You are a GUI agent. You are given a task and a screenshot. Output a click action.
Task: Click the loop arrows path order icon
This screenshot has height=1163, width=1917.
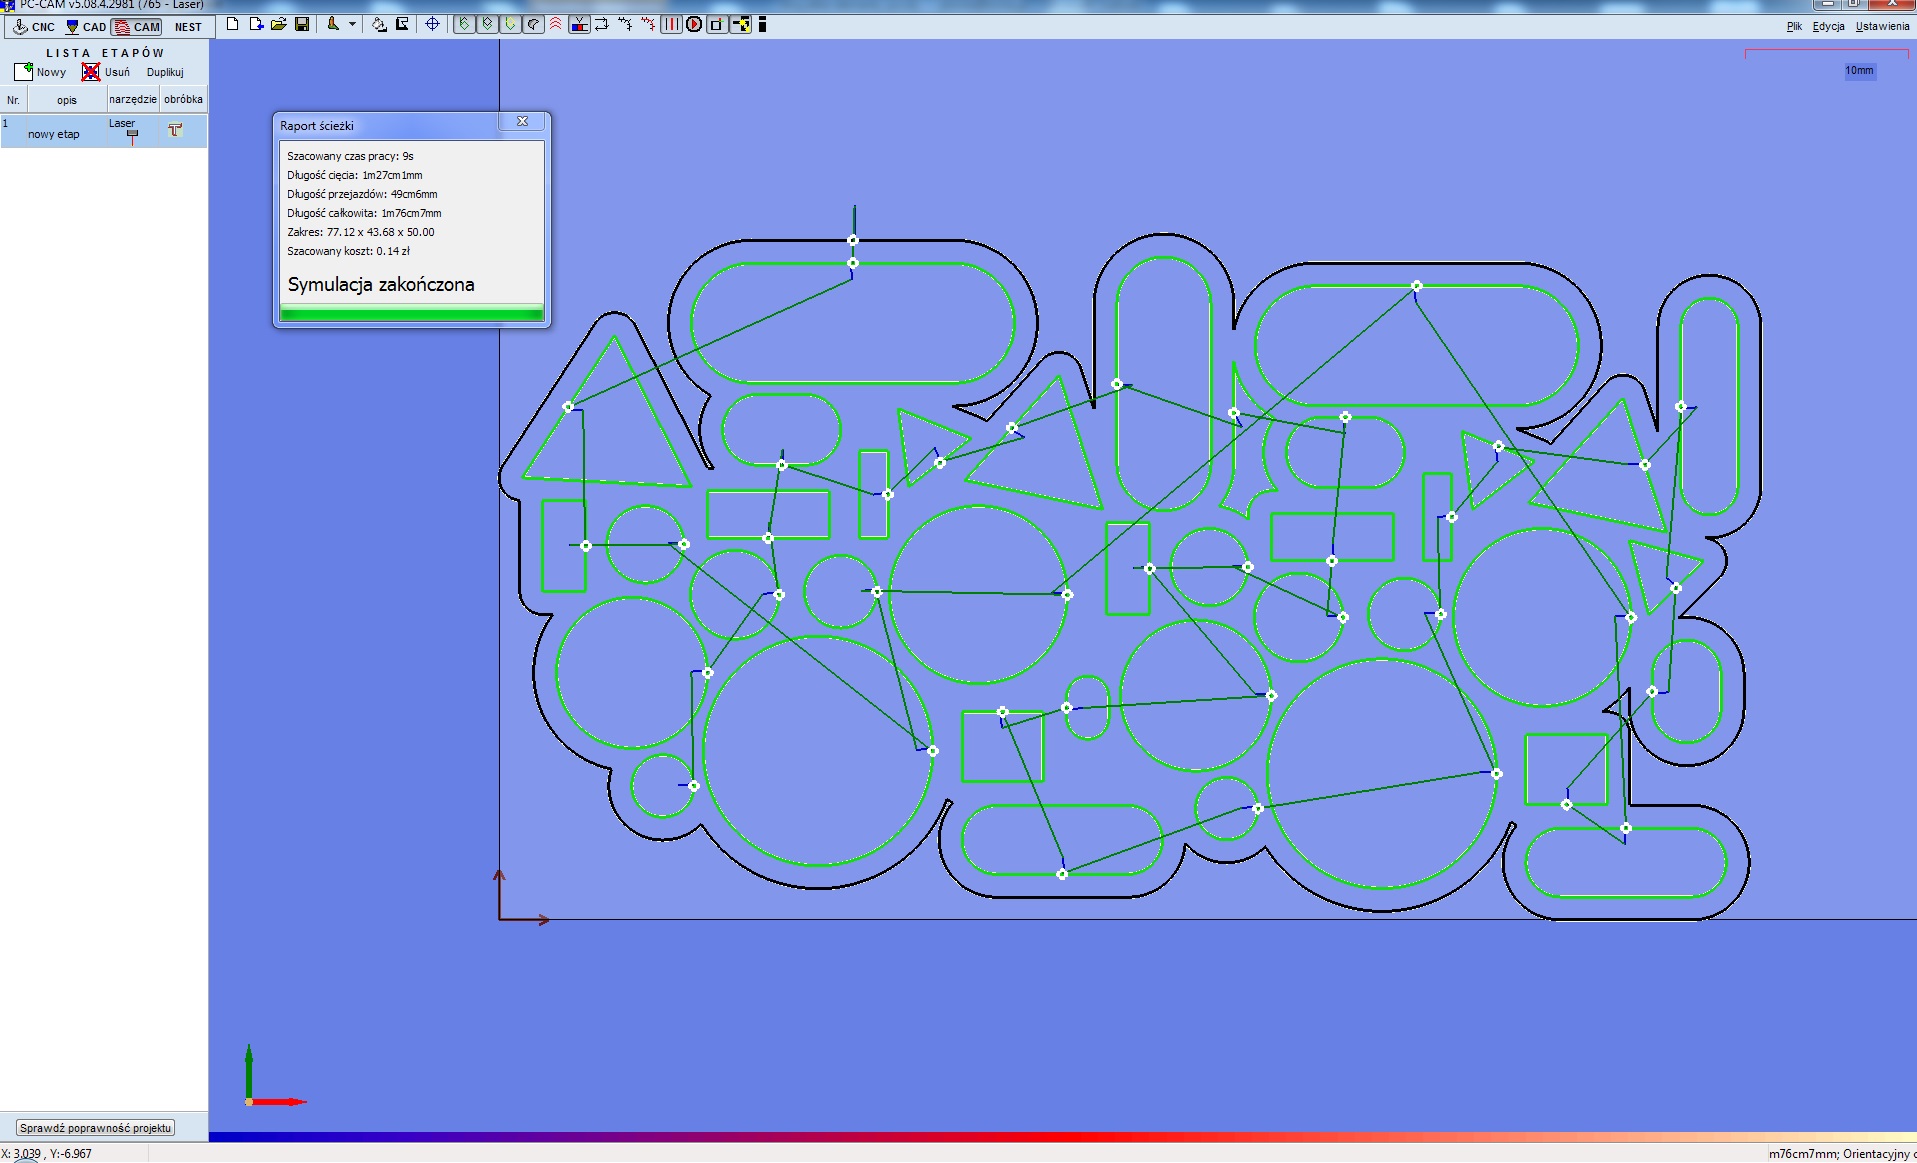point(602,24)
